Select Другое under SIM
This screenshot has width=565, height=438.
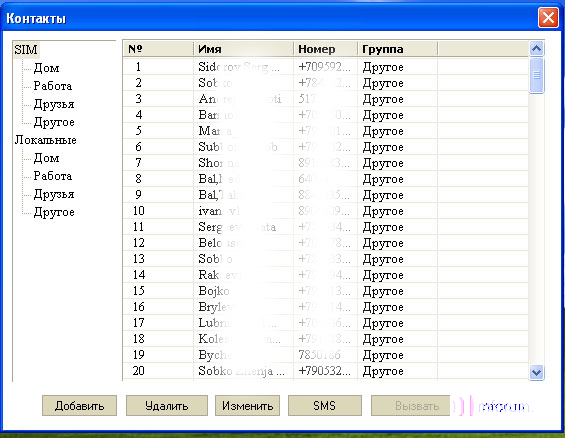[54, 122]
